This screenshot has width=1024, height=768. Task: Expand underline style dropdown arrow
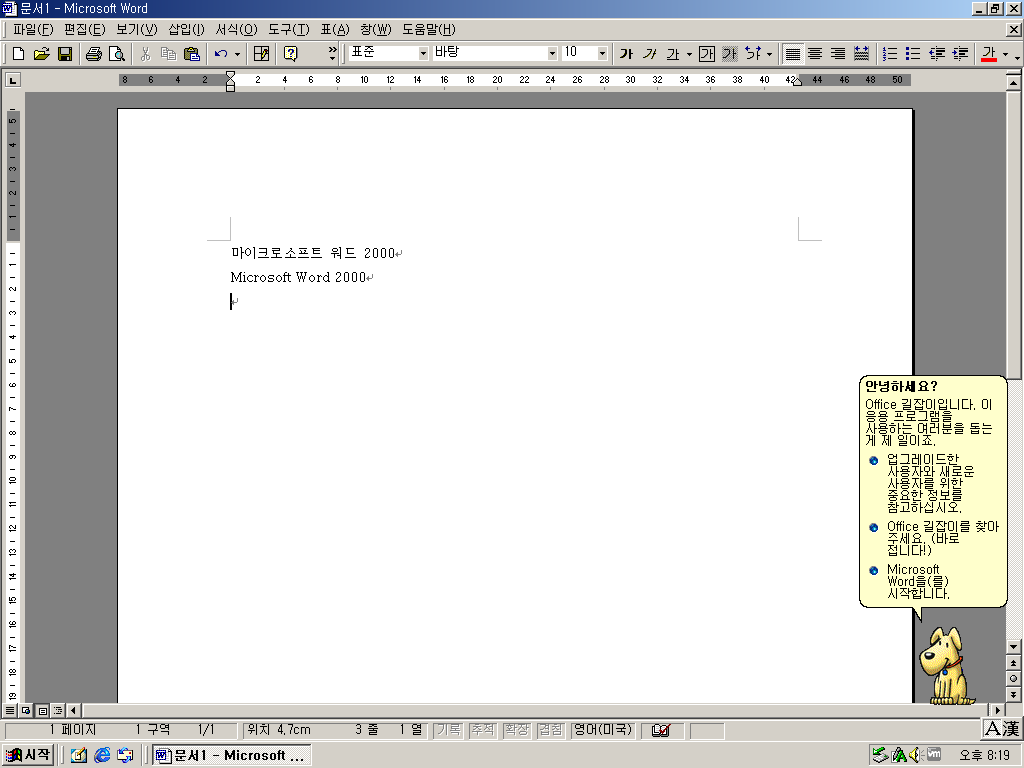tap(689, 54)
